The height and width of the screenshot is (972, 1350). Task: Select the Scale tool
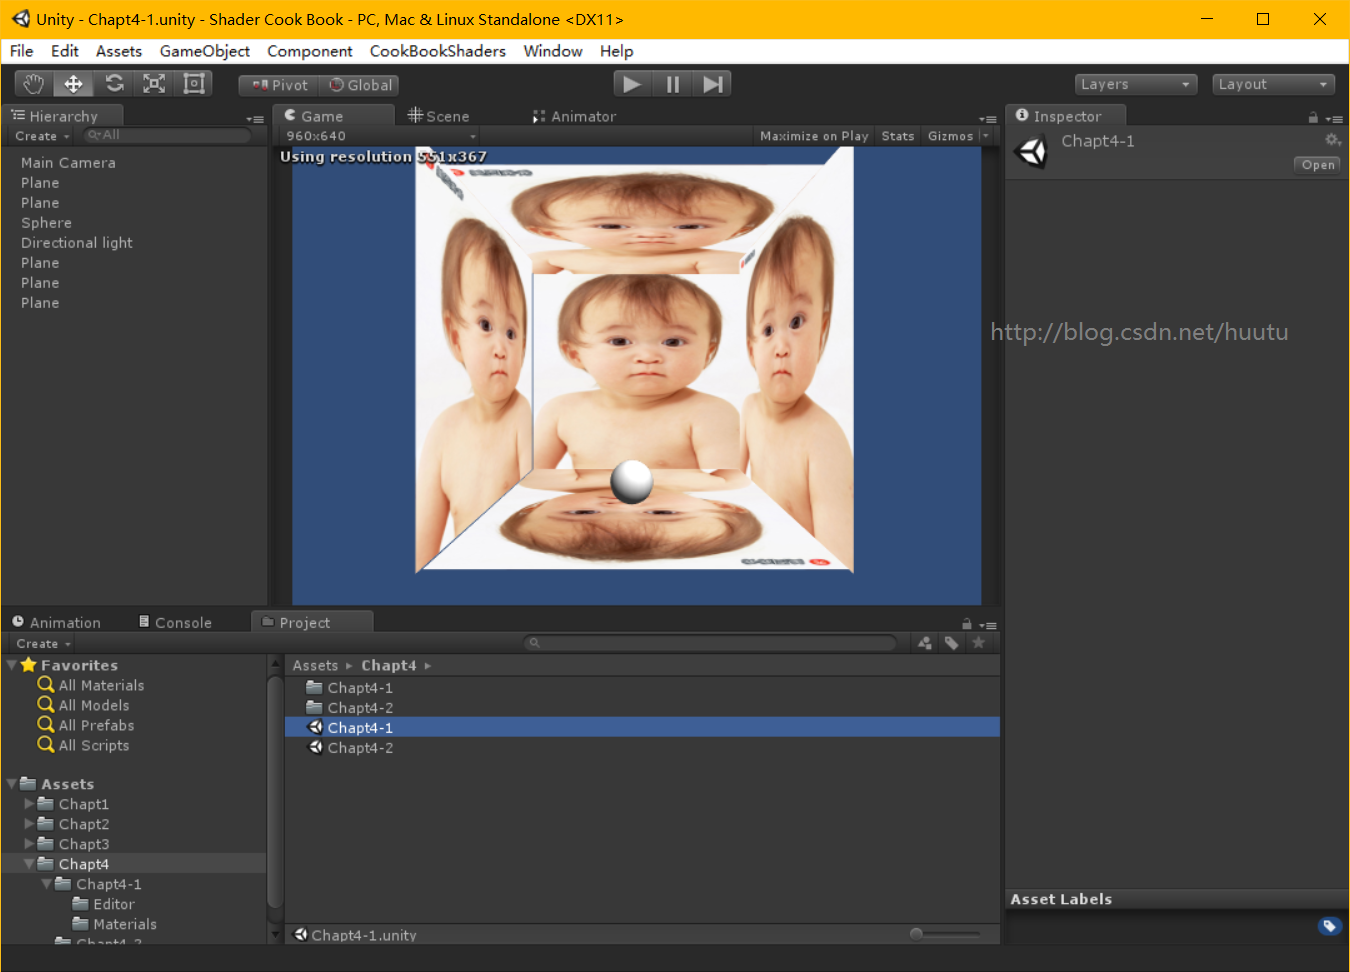[x=154, y=84]
